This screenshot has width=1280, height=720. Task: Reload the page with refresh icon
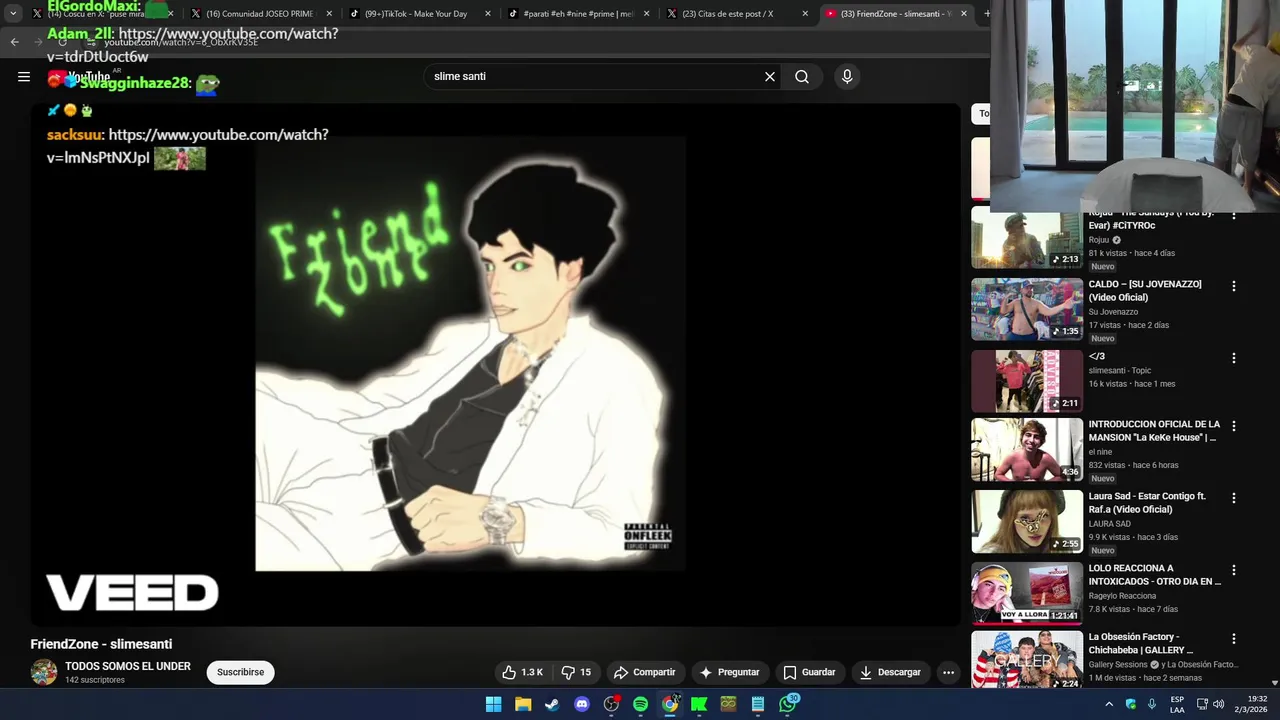[x=62, y=42]
